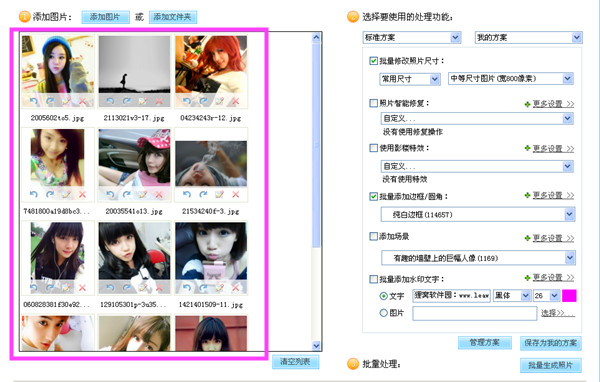Enable 使用影楼特效 checkbox
The width and height of the screenshot is (600, 382).
[x=373, y=148]
